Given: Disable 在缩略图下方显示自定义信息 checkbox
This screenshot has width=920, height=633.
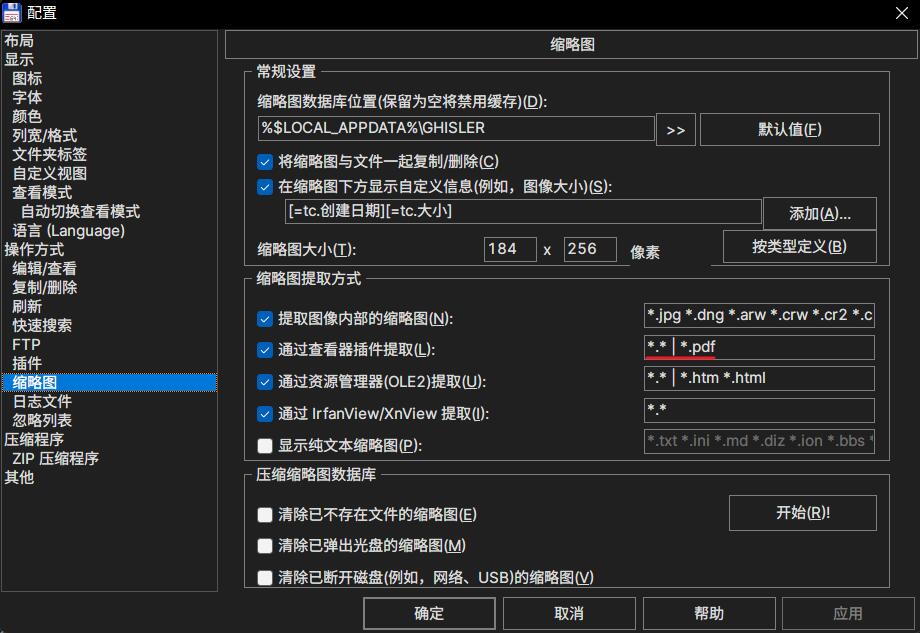Looking at the screenshot, I should pos(265,187).
